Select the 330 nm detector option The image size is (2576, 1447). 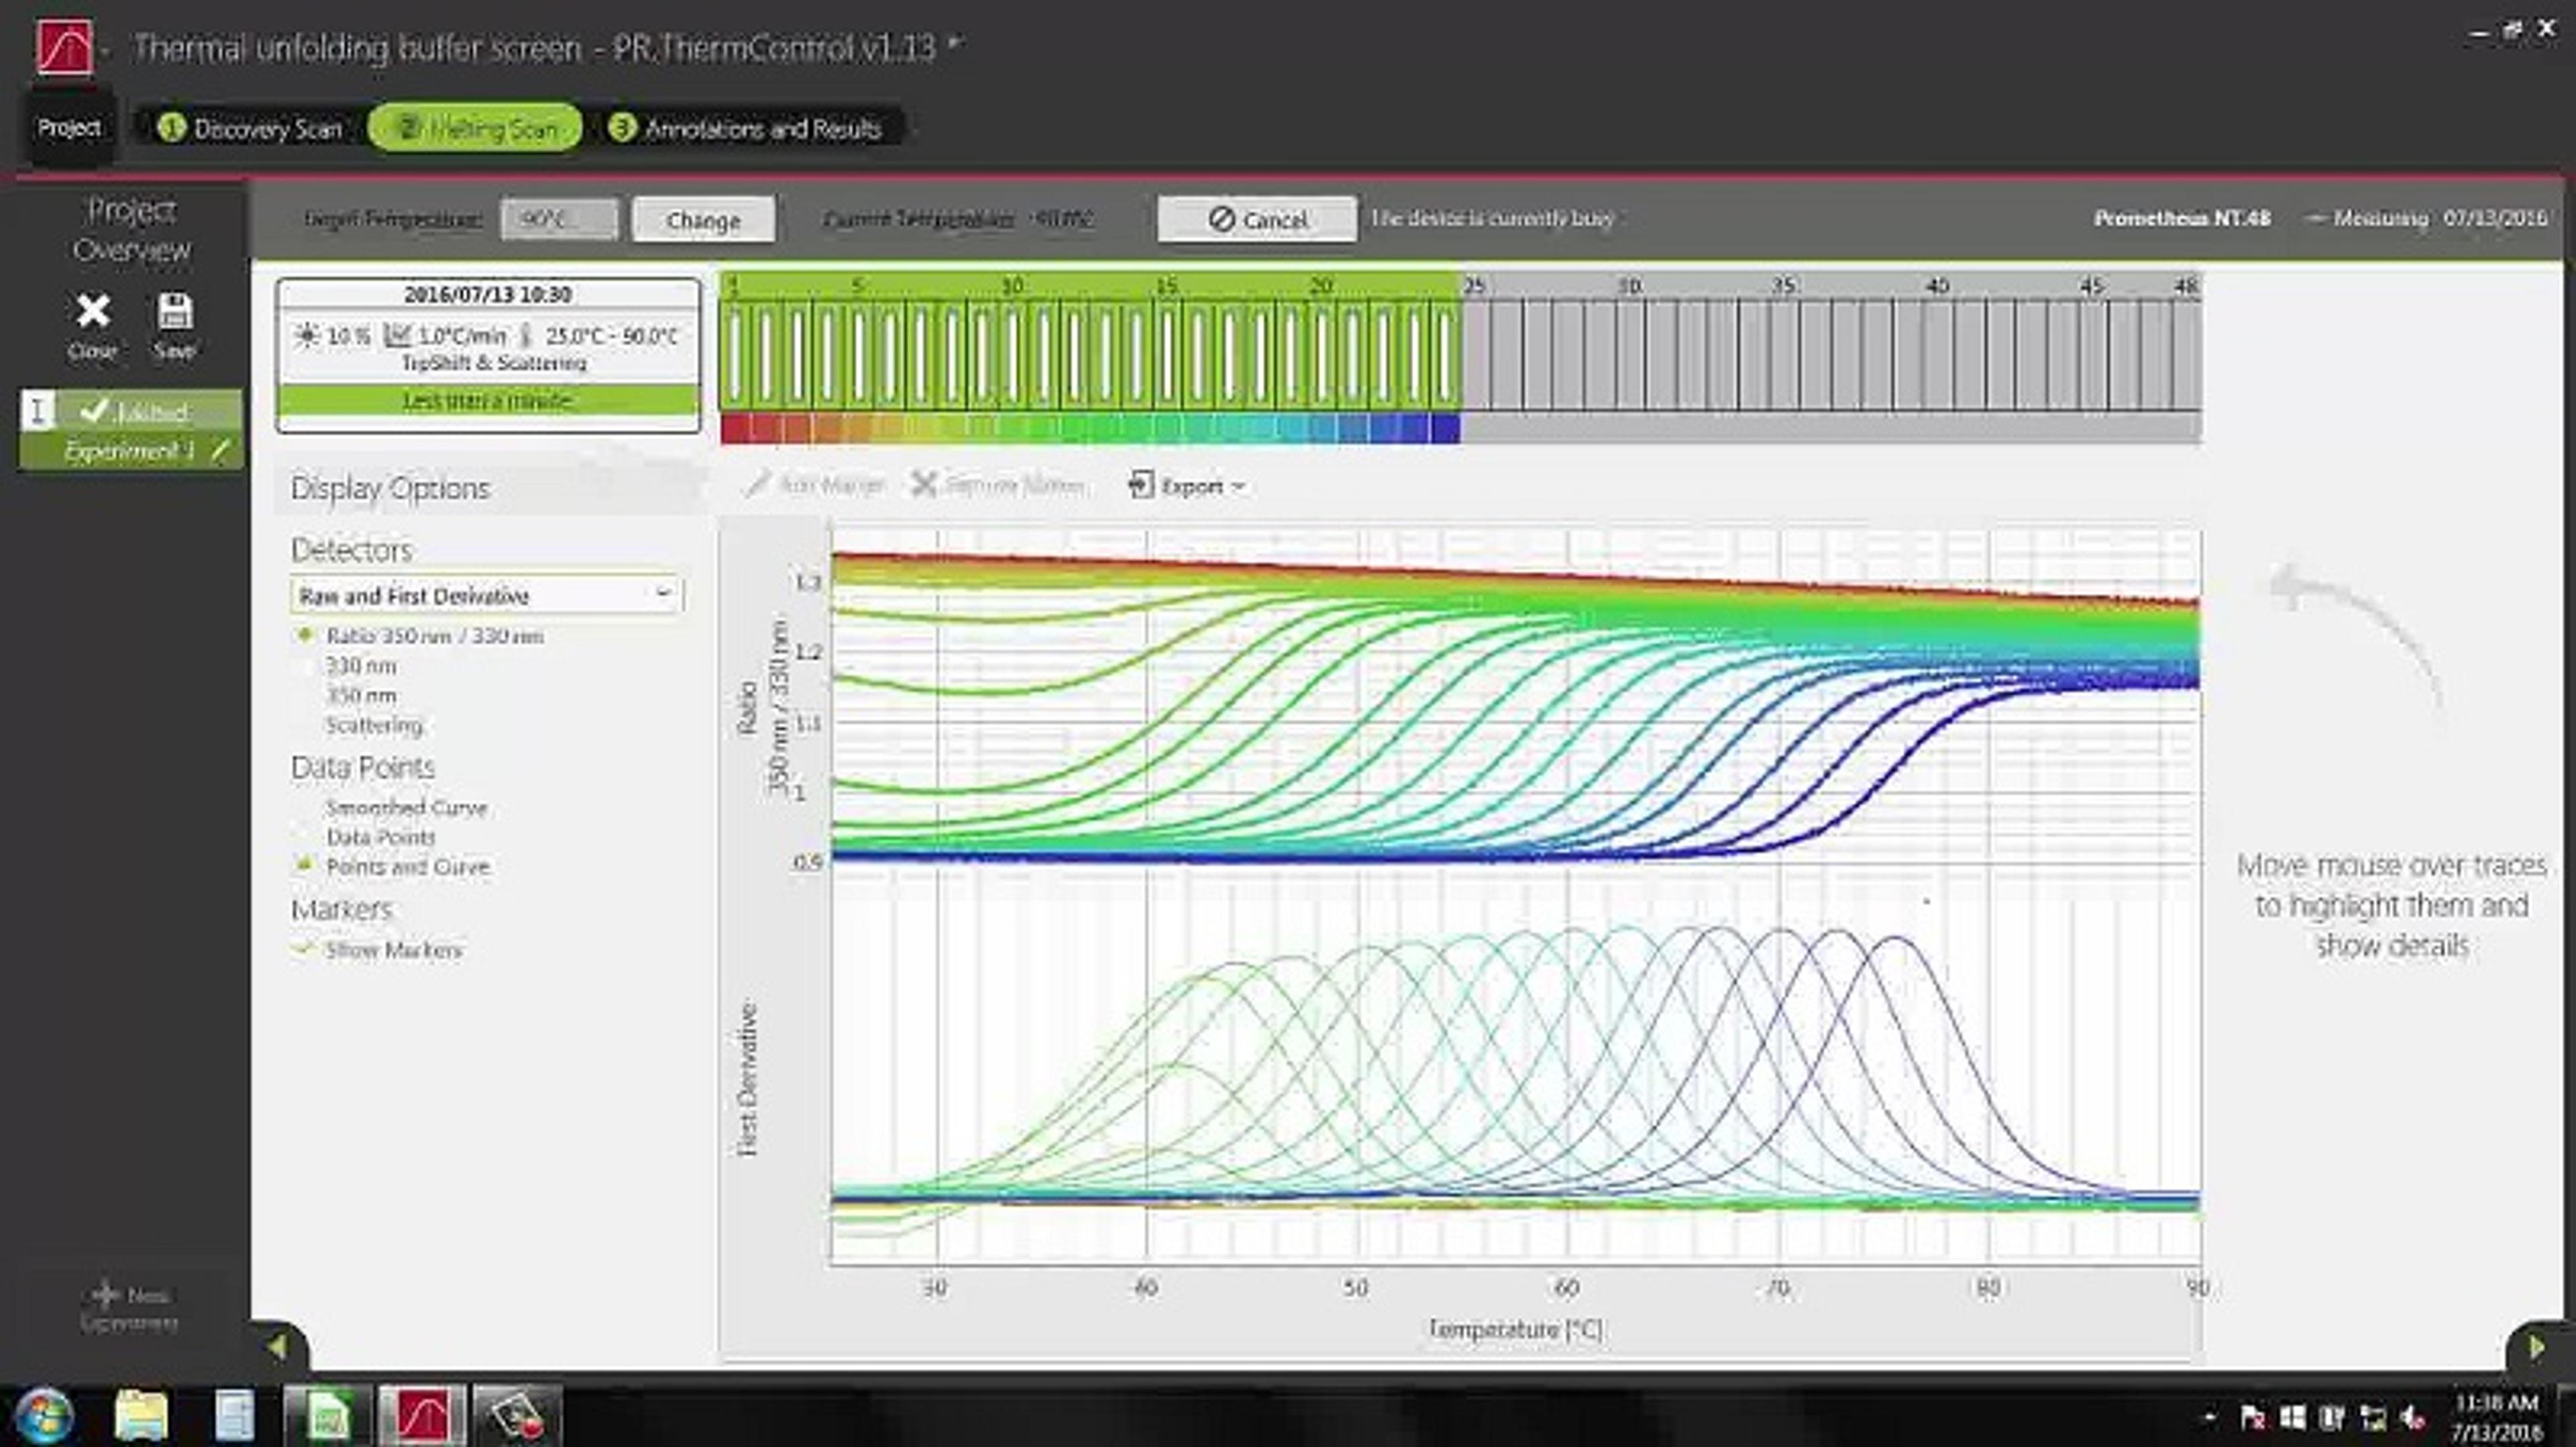pyautogui.click(x=360, y=666)
